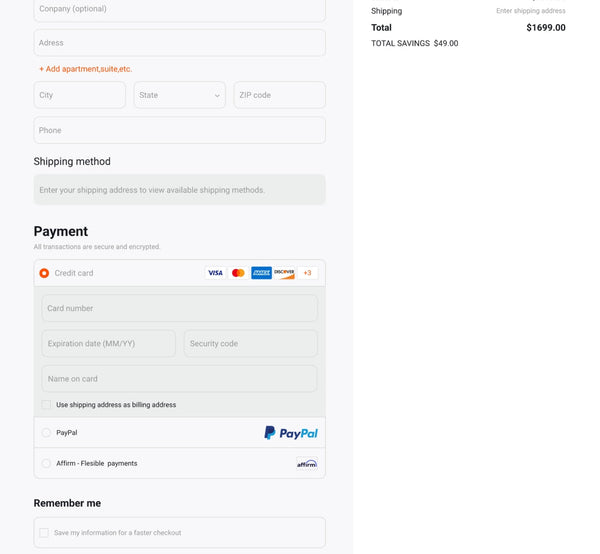Click the PayPal logo

291,433
